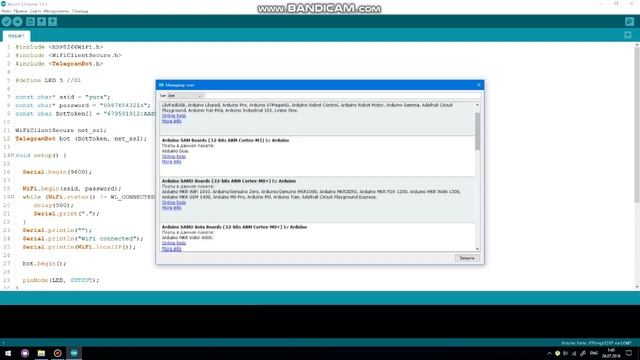Open the Файл menu

click(6, 11)
